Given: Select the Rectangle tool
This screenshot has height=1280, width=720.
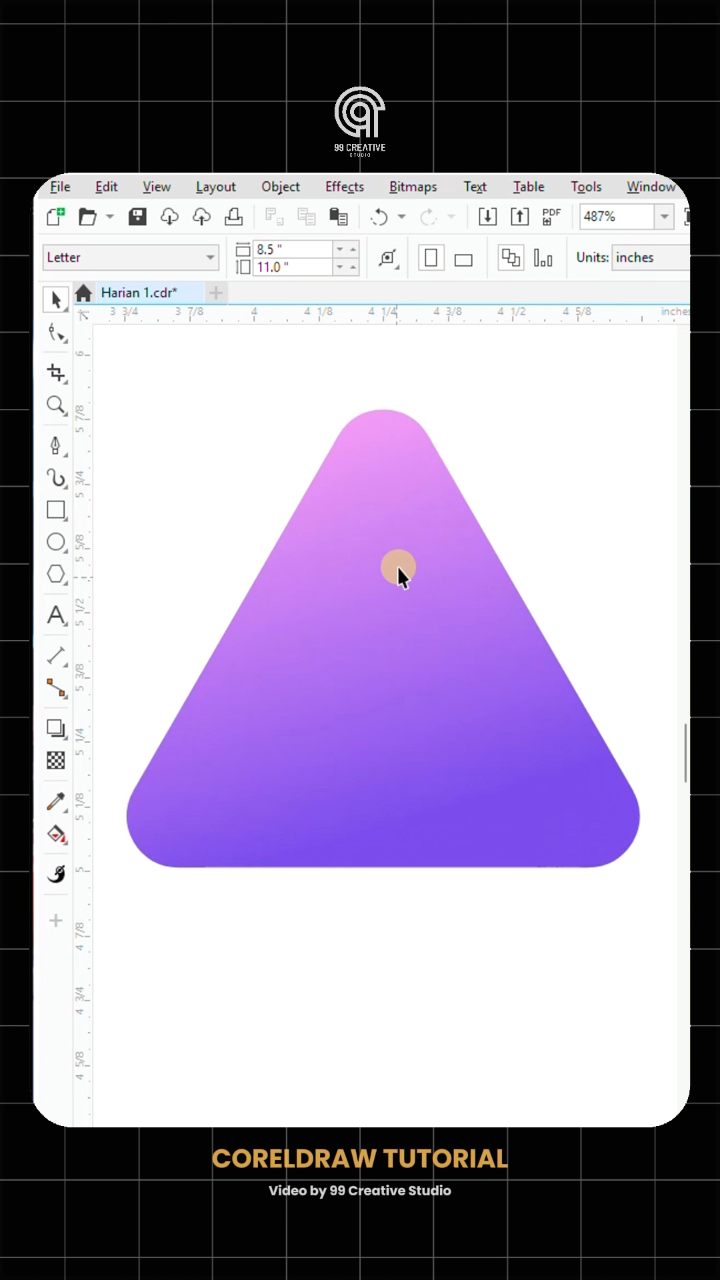Looking at the screenshot, I should 56,510.
